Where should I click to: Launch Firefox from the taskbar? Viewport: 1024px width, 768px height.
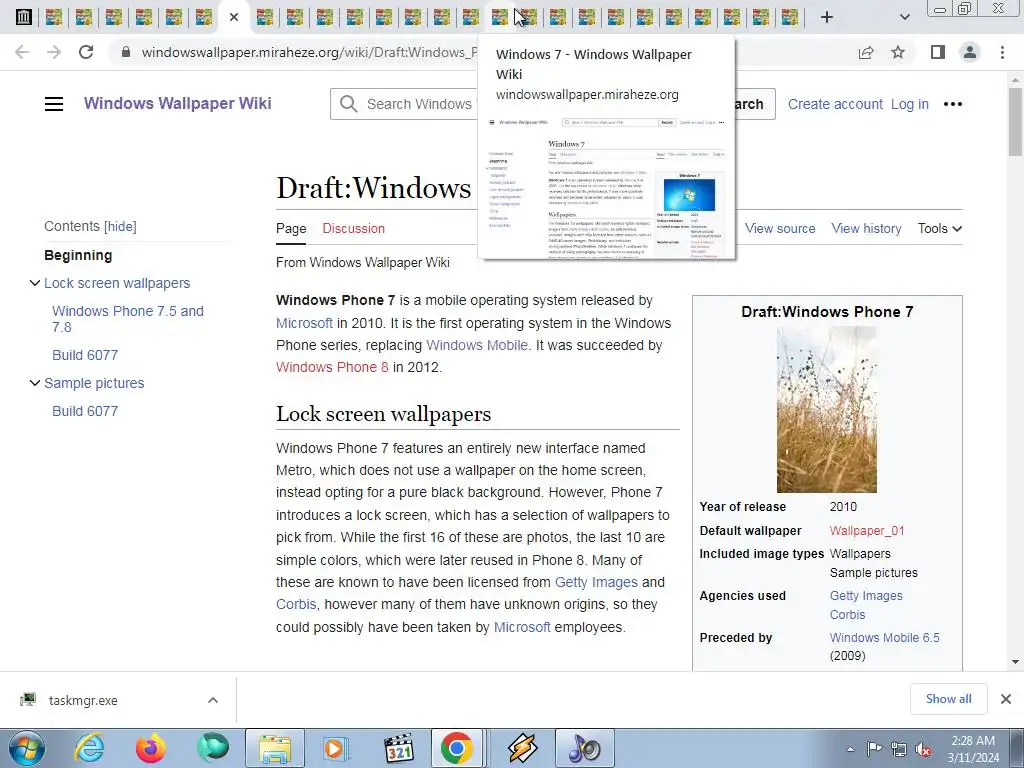(150, 748)
